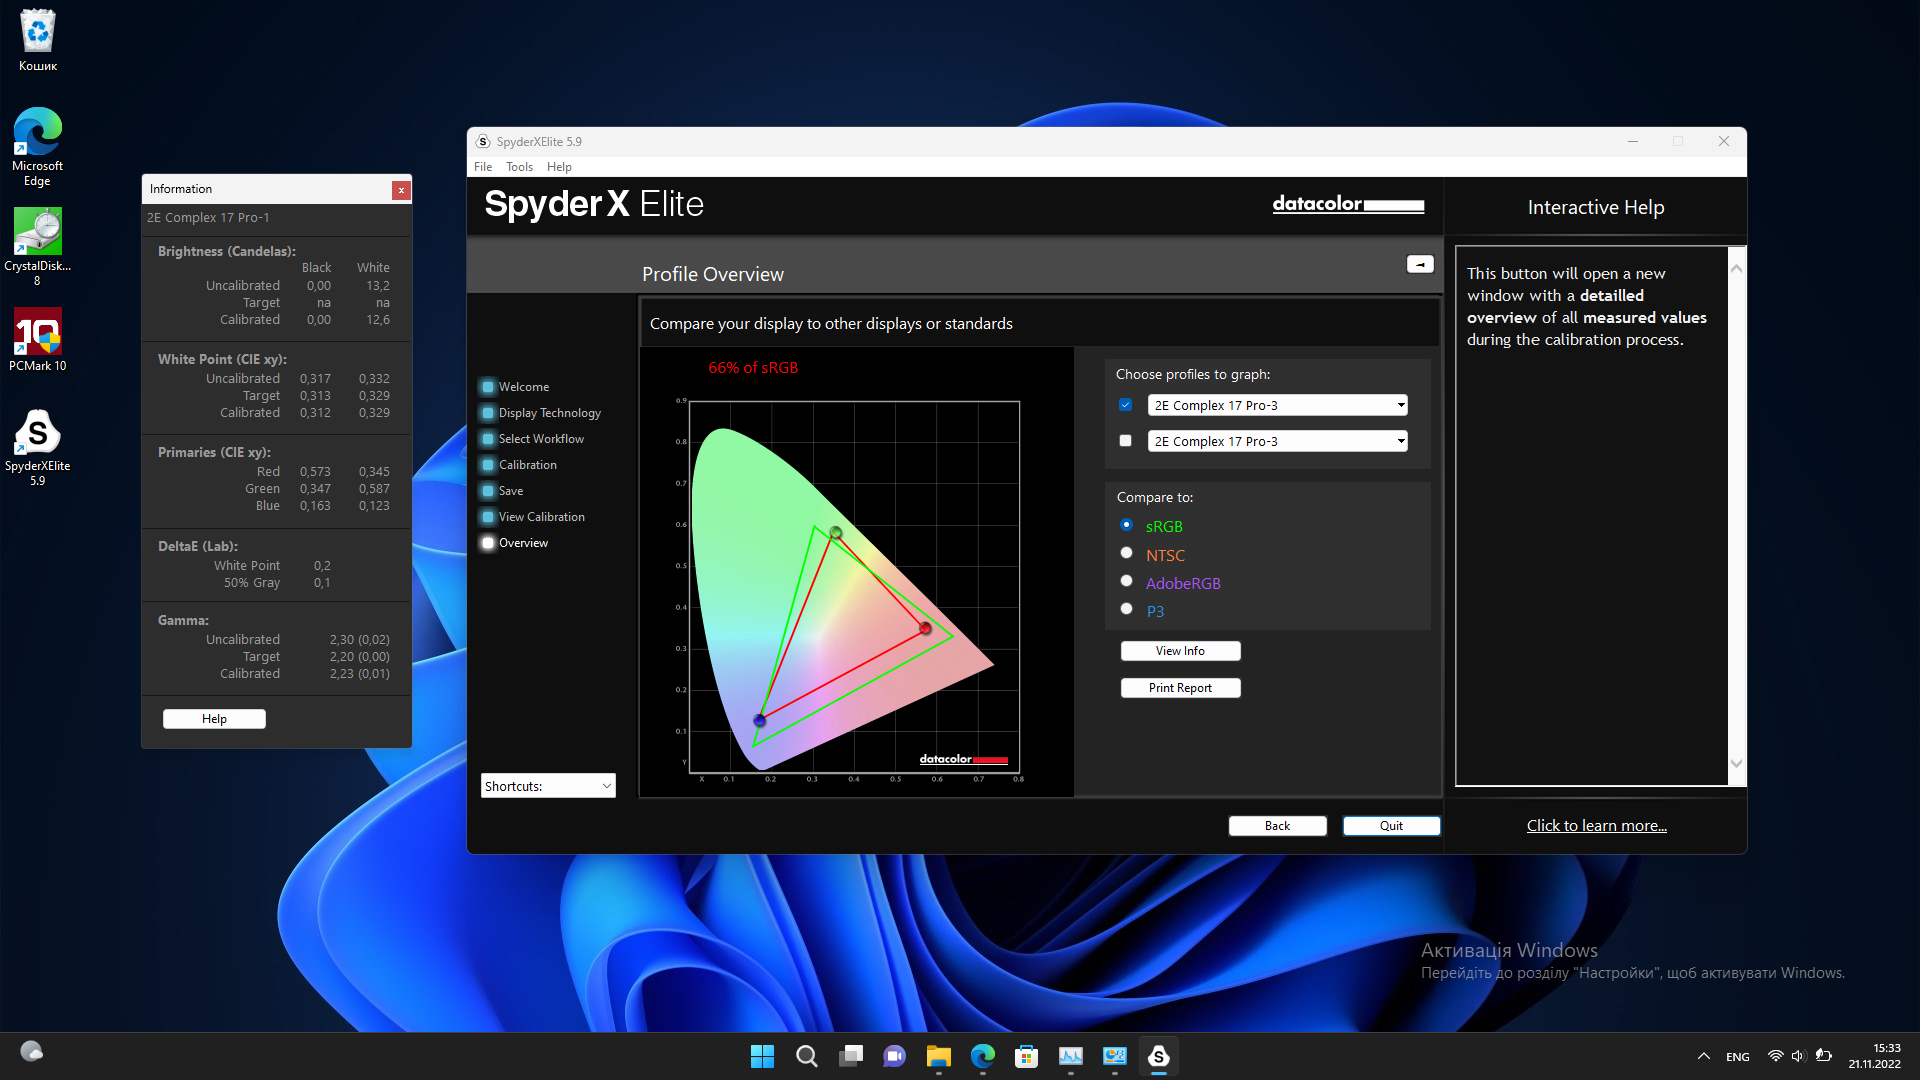This screenshot has width=1920, height=1080.
Task: Click the performance monitor taskbar icon
Action: 1070,1056
